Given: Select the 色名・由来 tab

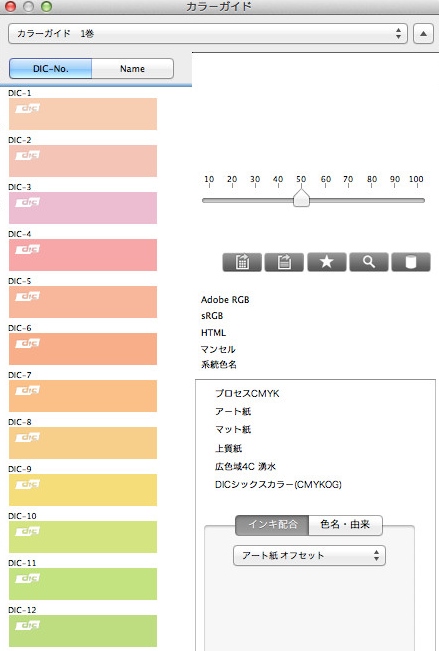Looking at the screenshot, I should click(345, 525).
